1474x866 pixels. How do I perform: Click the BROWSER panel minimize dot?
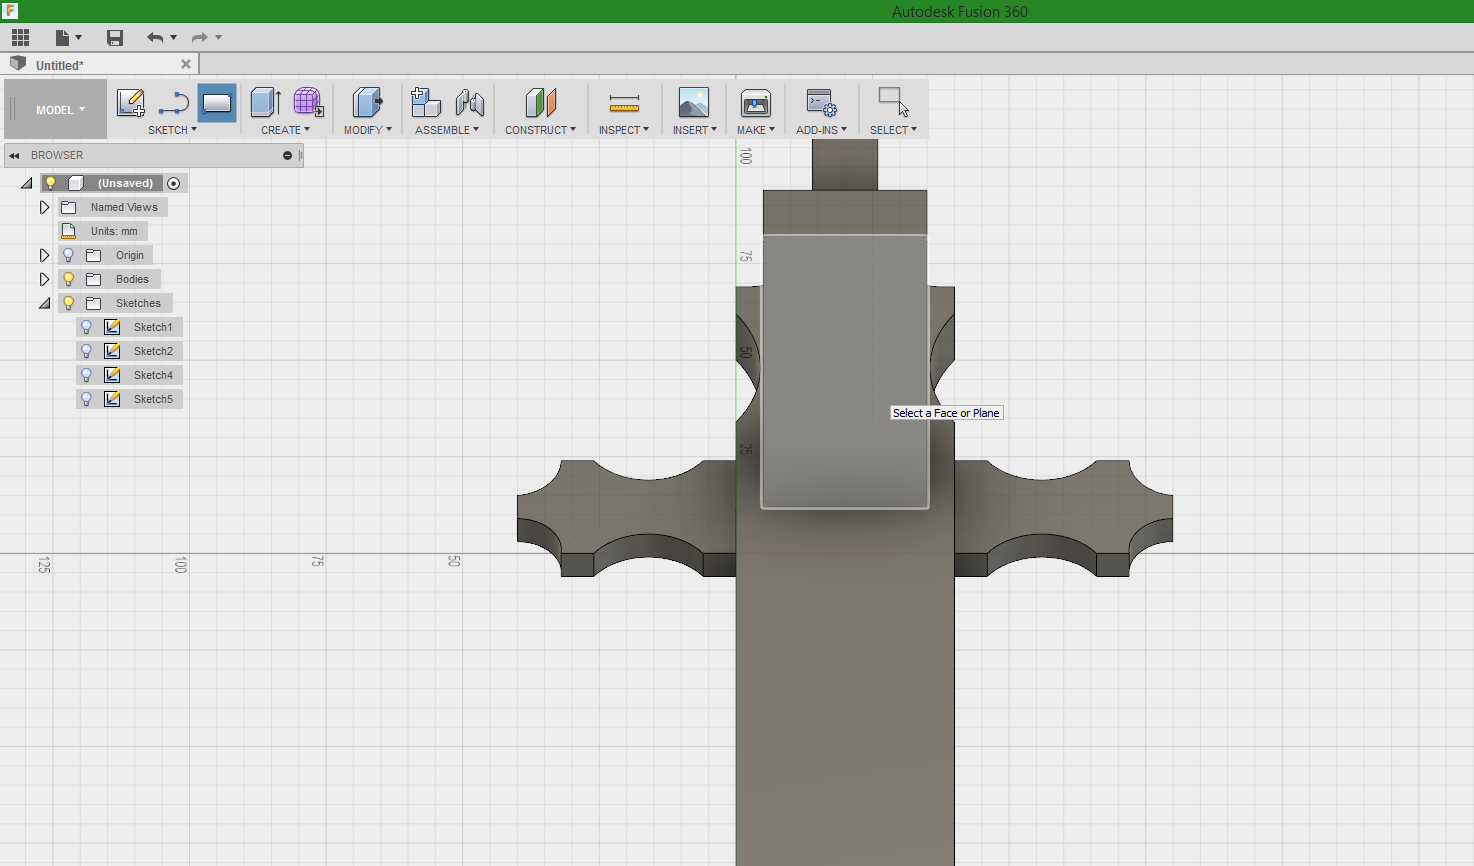tap(287, 155)
